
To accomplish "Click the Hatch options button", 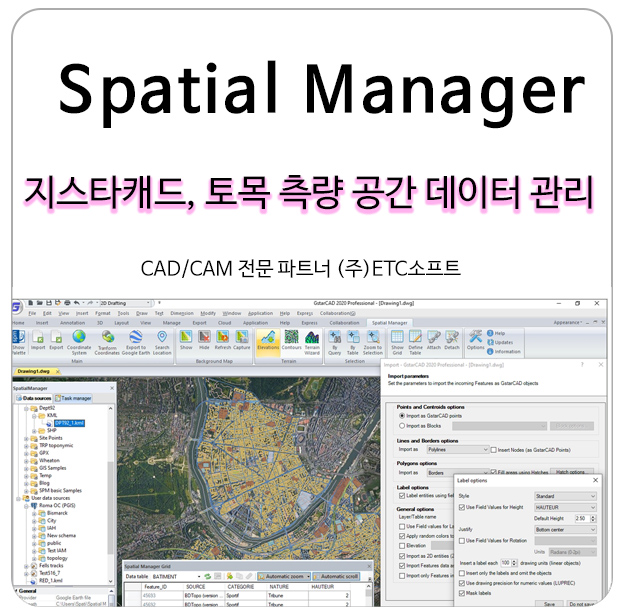I will point(570,472).
